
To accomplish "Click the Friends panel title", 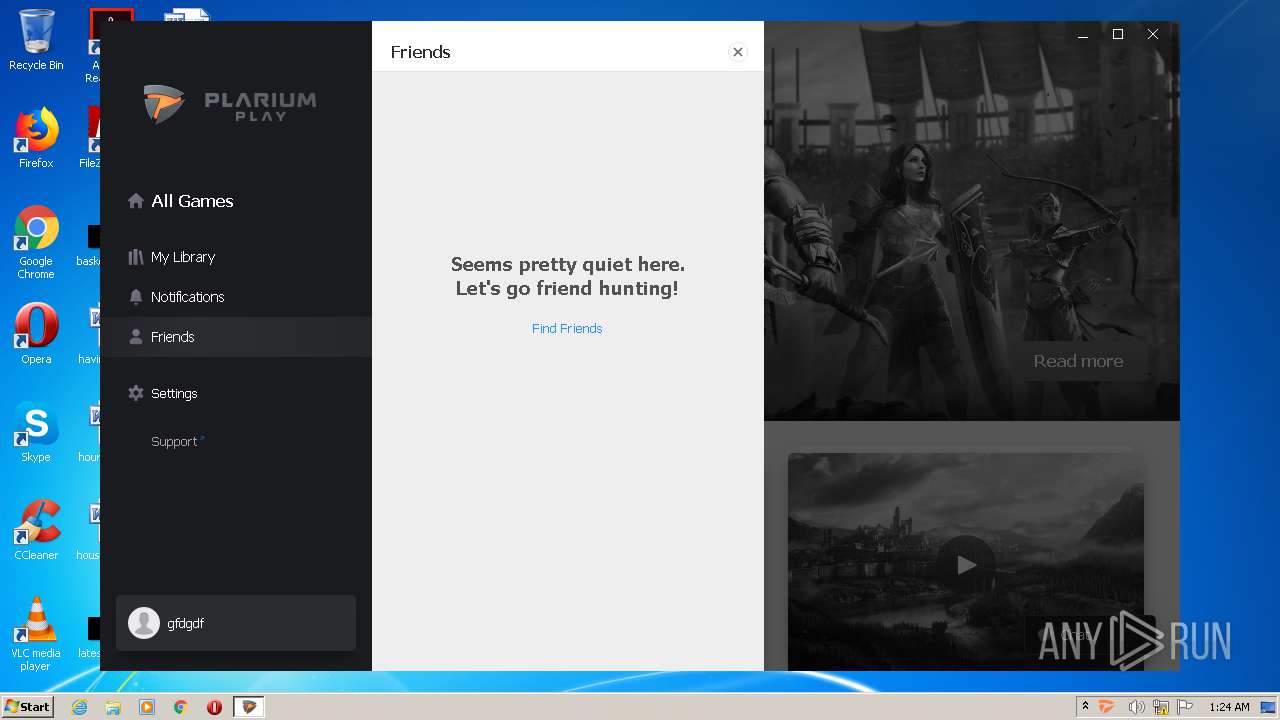I will [x=420, y=52].
